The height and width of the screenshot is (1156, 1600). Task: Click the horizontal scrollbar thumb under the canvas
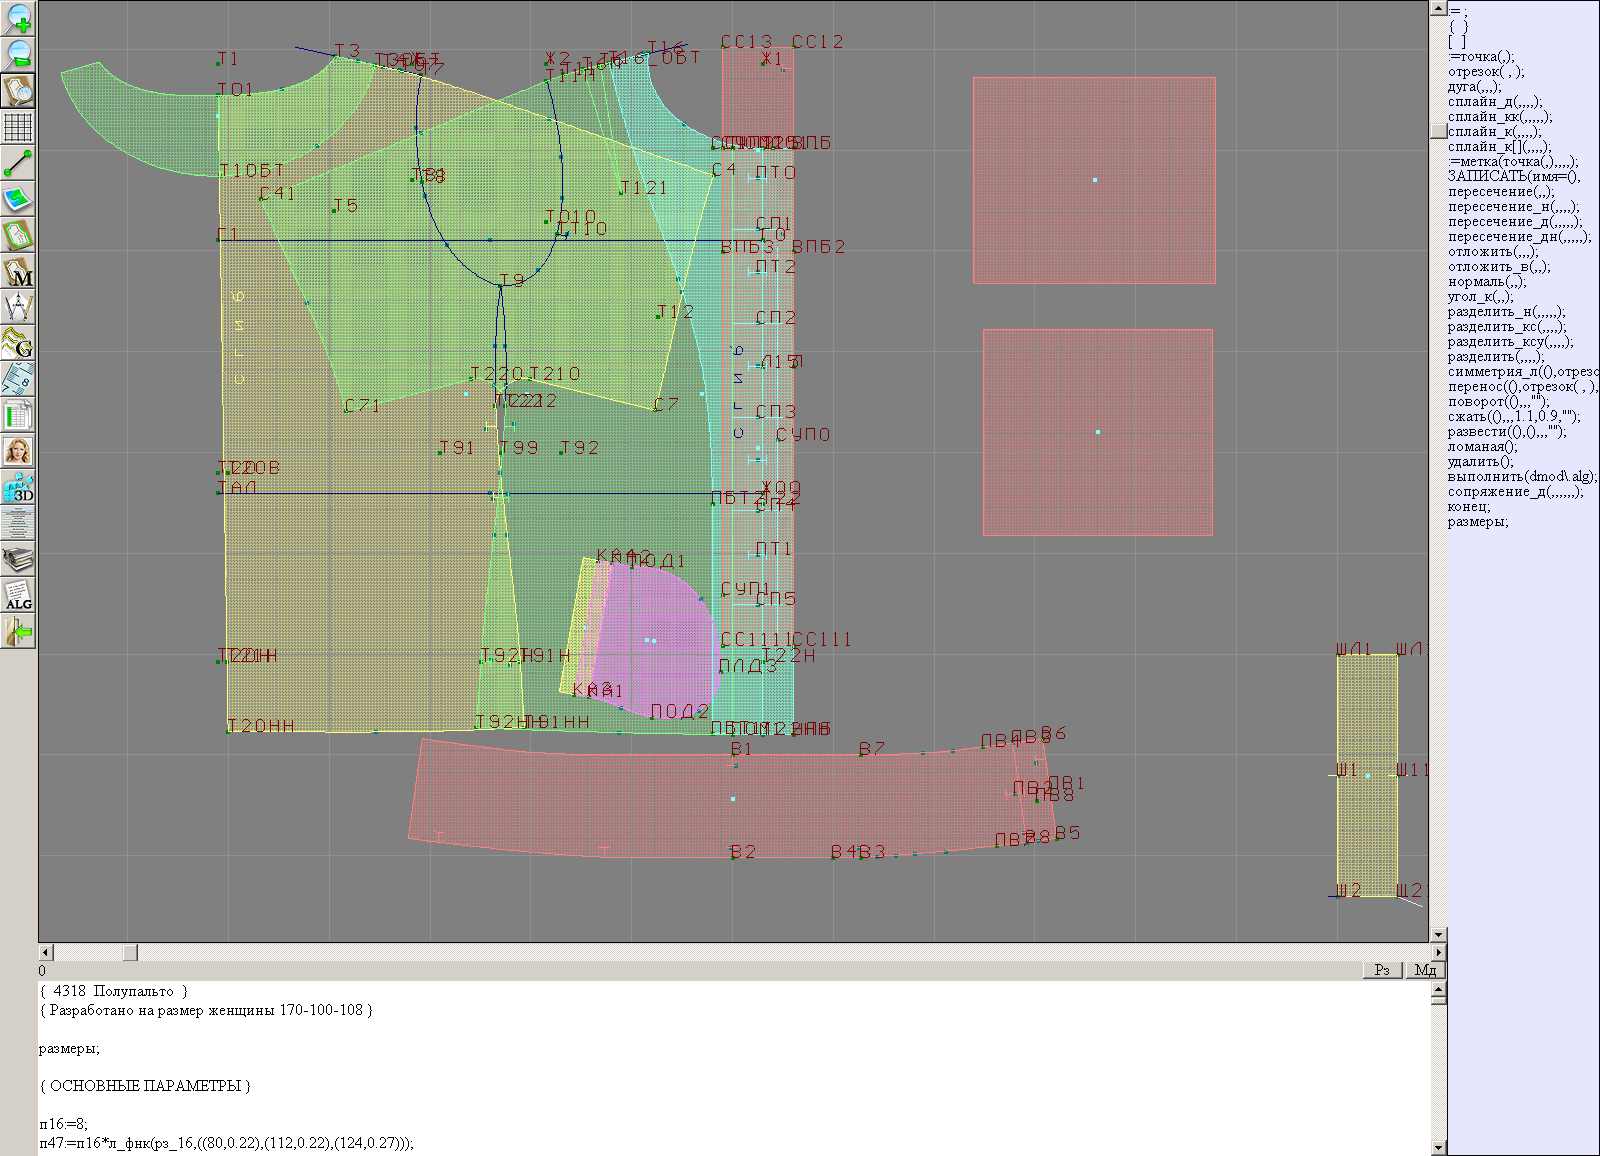[x=130, y=952]
